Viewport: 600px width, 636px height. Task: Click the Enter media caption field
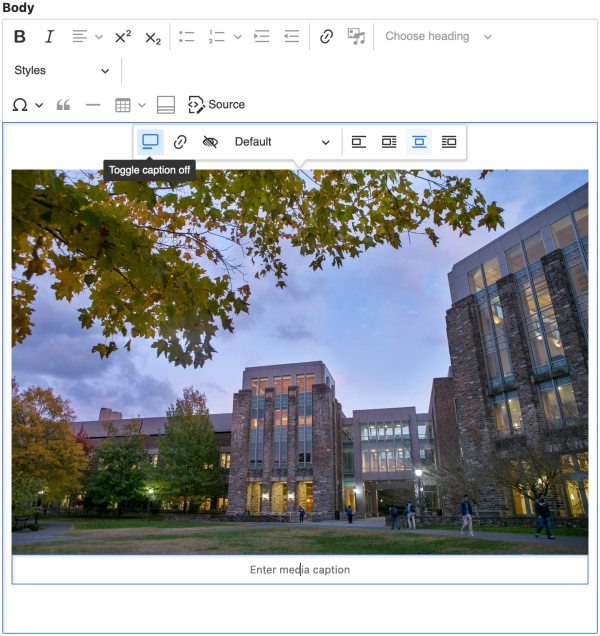[300, 569]
